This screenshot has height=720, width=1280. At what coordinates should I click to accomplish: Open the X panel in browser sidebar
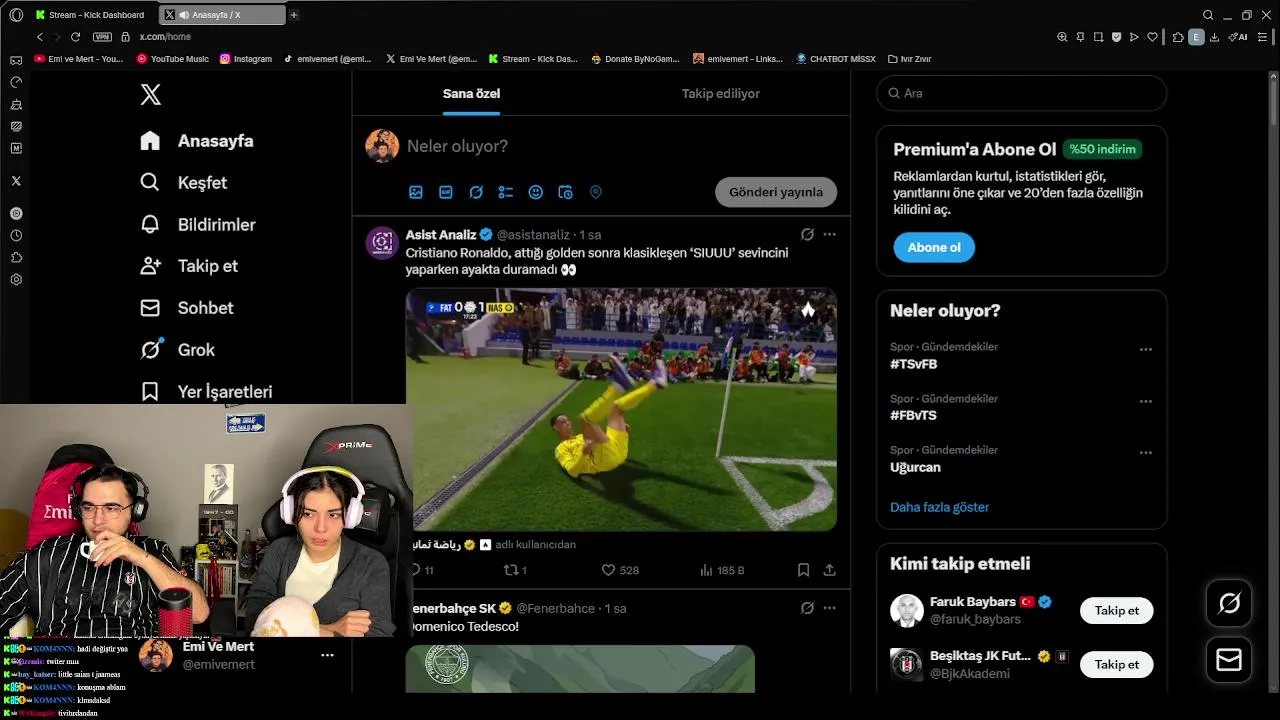click(16, 181)
